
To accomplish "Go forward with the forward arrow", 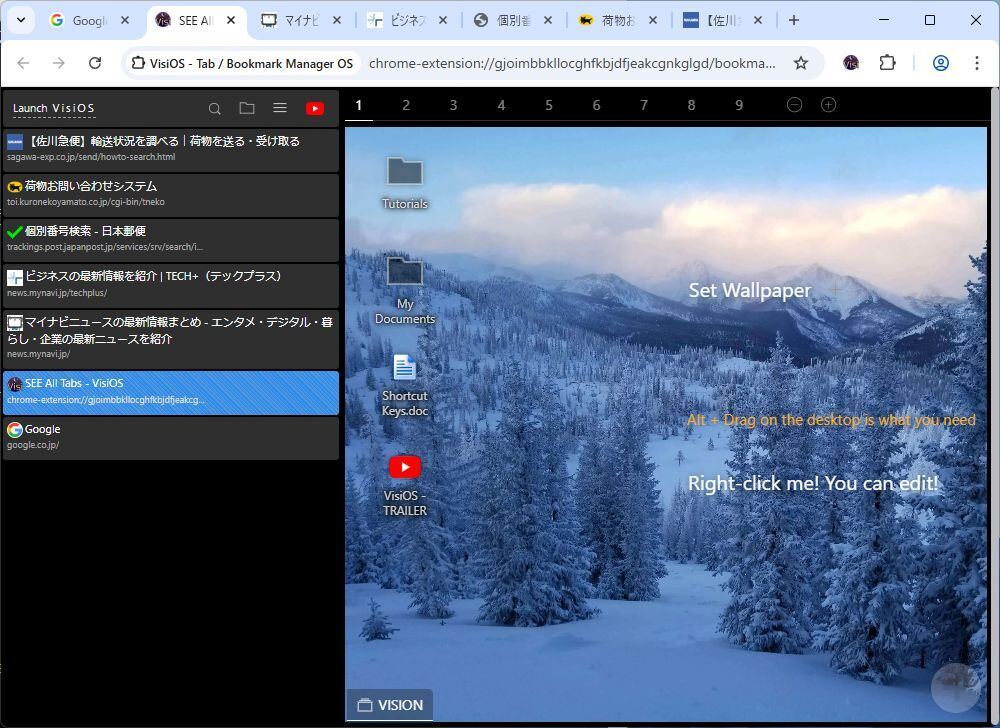I will pos(59,62).
